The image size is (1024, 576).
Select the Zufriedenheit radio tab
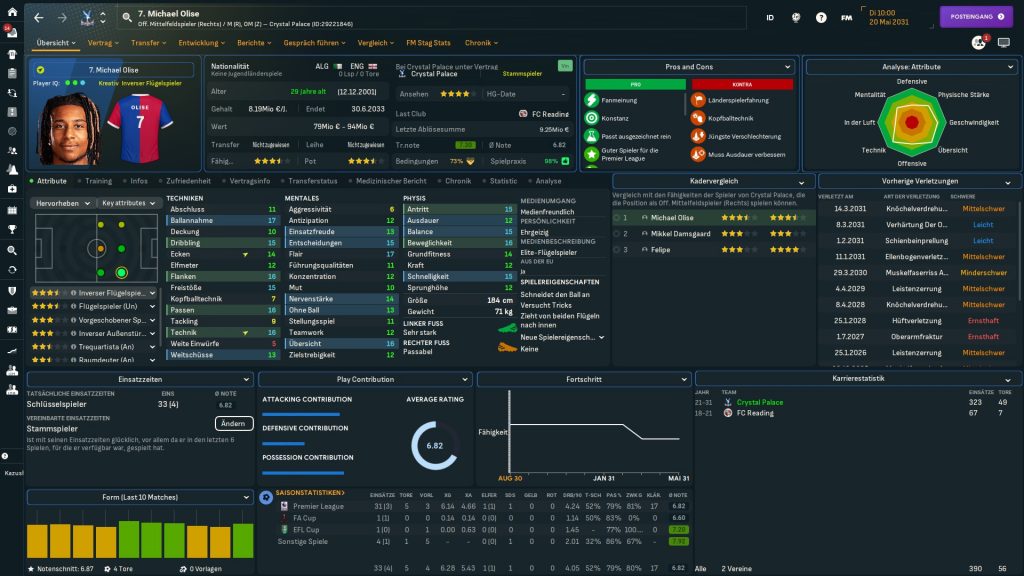click(183, 181)
